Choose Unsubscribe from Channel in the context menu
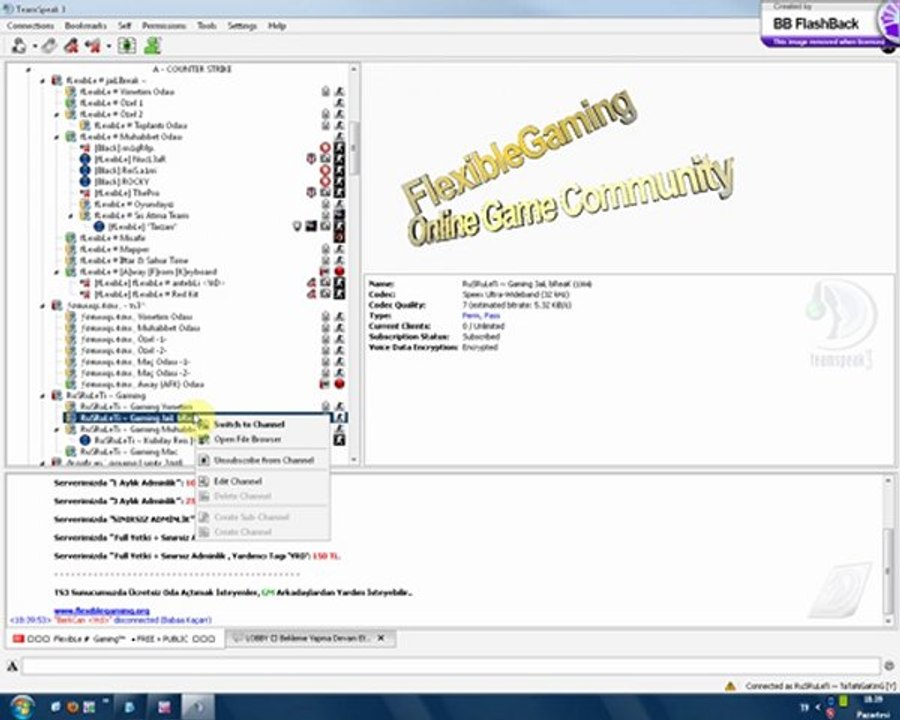 point(263,460)
